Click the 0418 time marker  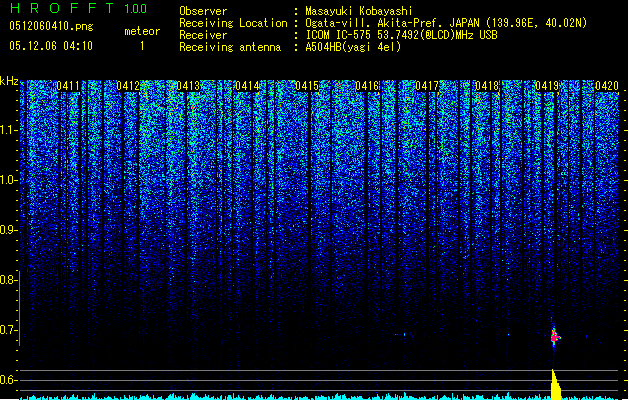click(x=487, y=86)
